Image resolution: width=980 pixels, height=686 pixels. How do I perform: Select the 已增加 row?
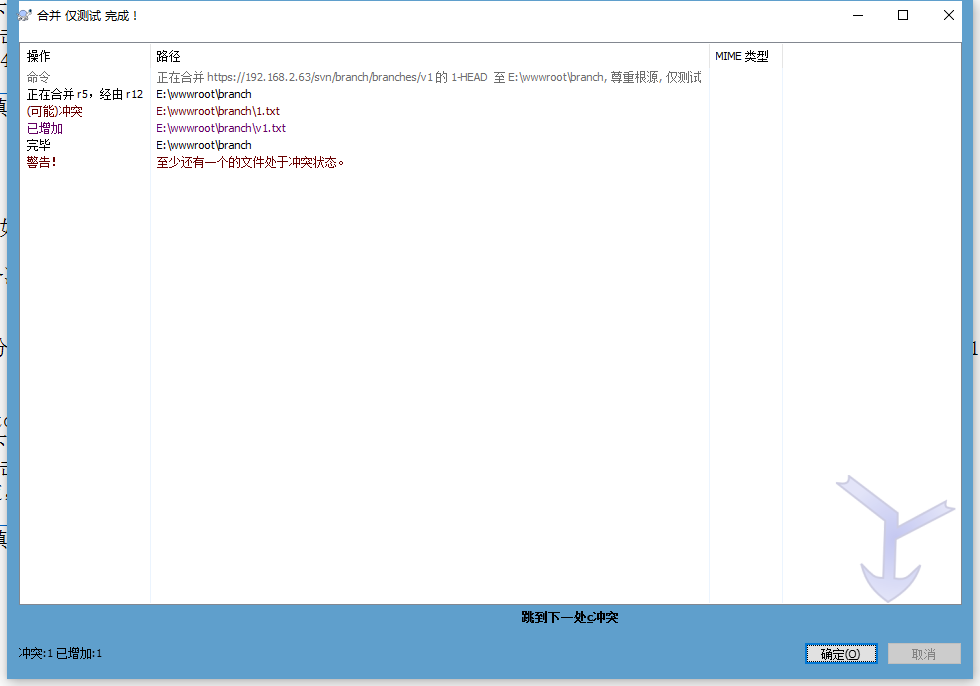coord(490,128)
